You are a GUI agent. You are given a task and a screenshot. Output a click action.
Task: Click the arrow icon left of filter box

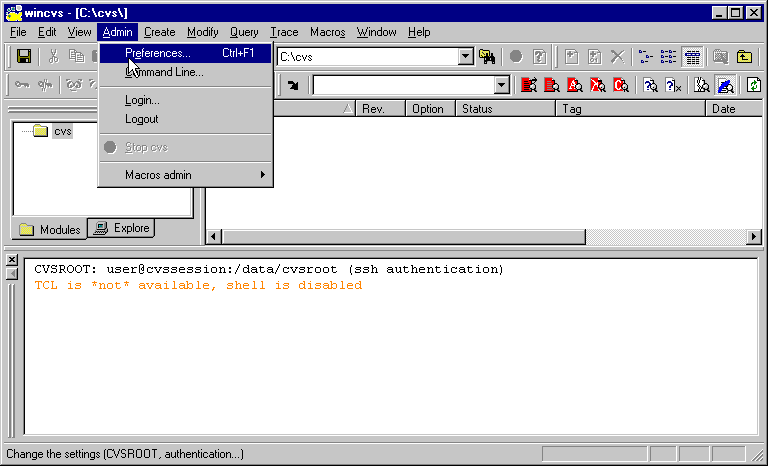[x=293, y=86]
